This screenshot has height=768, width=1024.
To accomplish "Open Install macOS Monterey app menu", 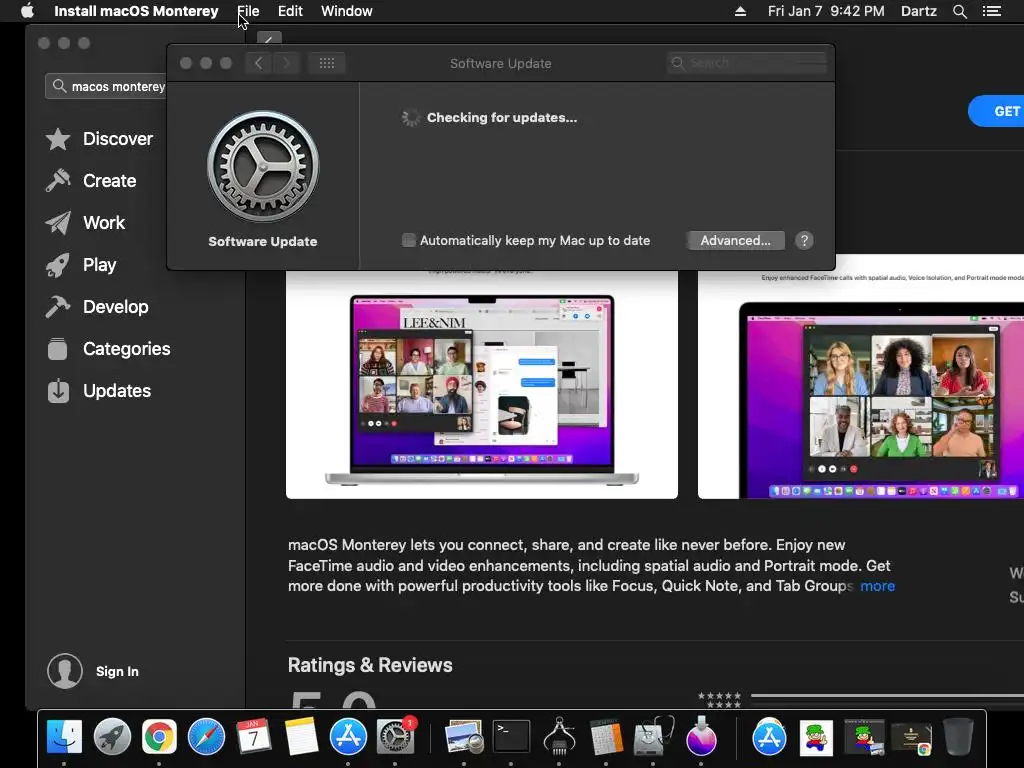I will click(x=136, y=11).
